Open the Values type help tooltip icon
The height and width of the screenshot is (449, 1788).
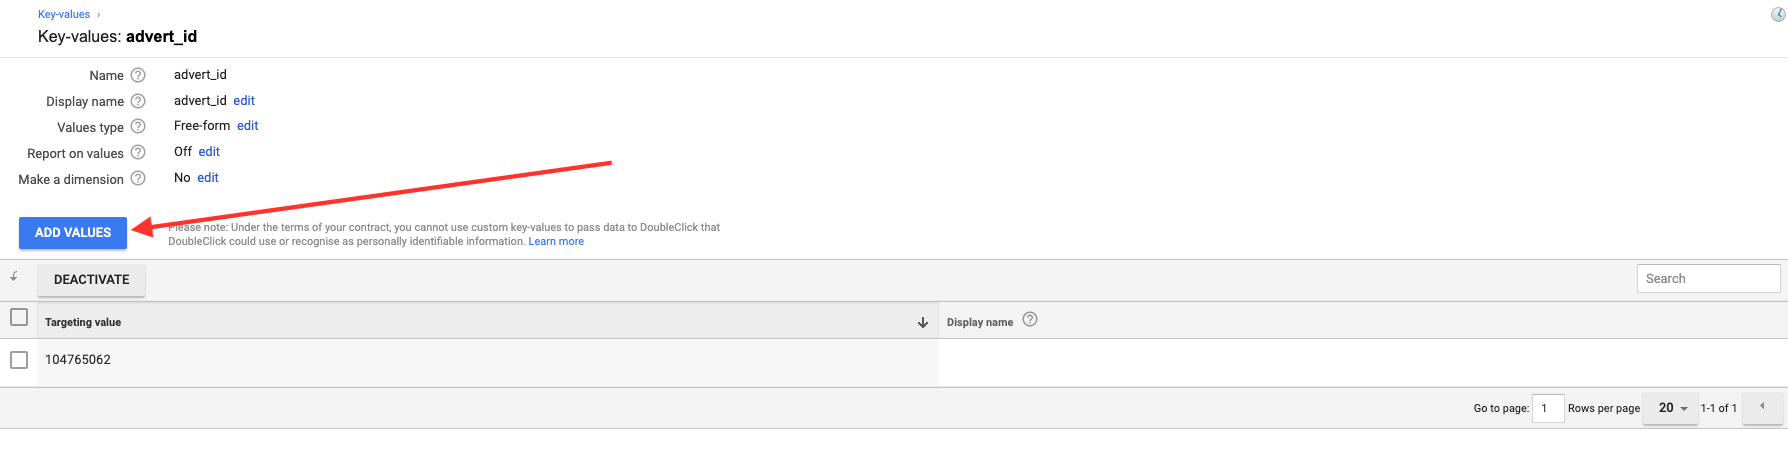(138, 127)
